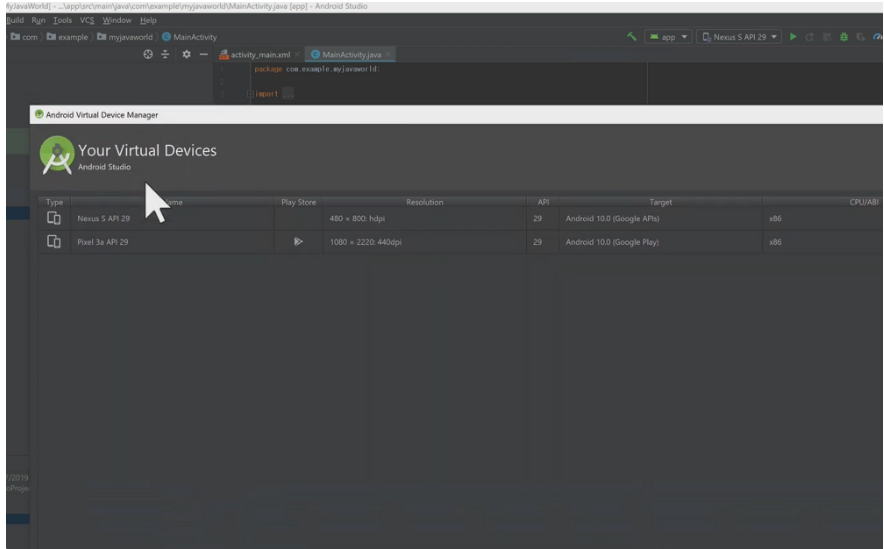Screen dimensions: 884x549
Task: Select the Nexus S API 29 device name
Action: pos(104,218)
